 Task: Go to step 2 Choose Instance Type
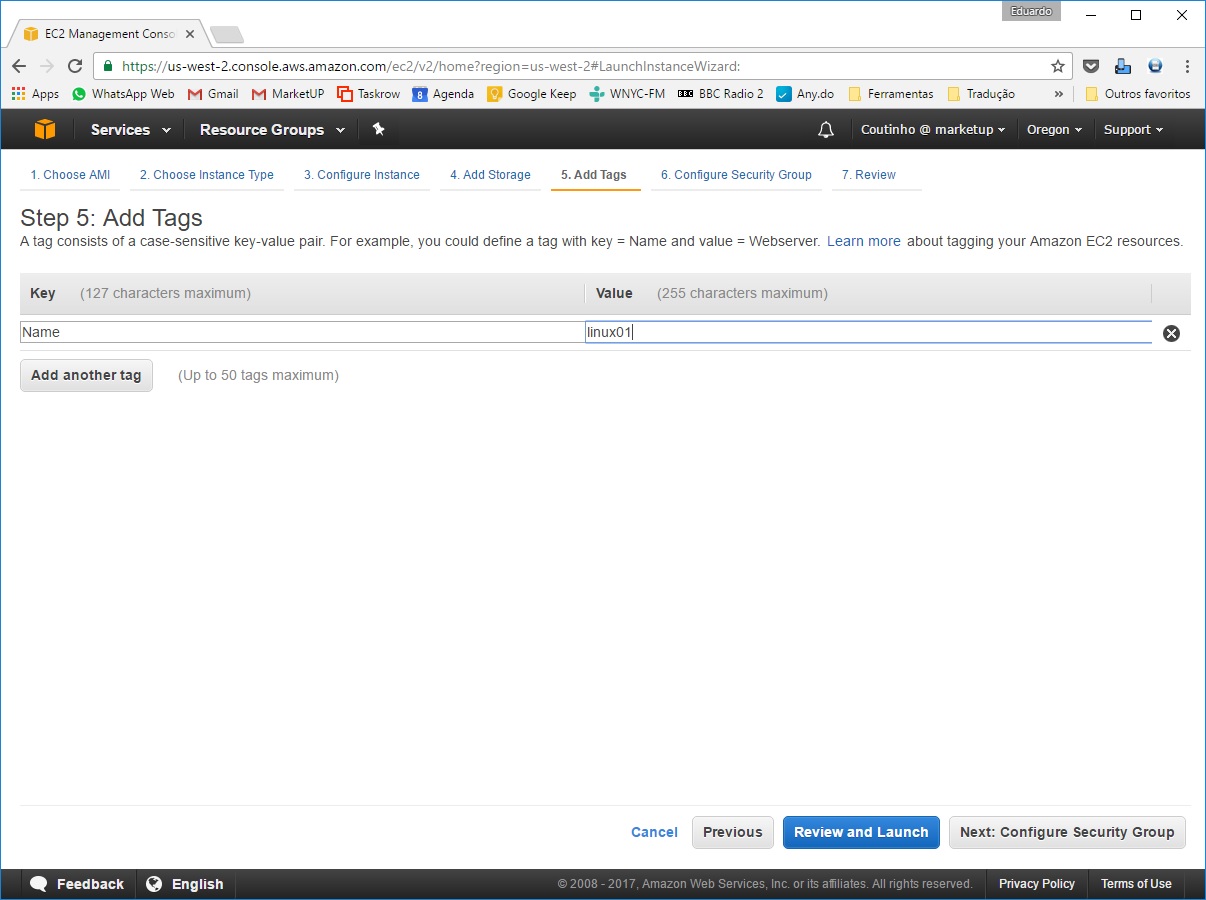207,175
